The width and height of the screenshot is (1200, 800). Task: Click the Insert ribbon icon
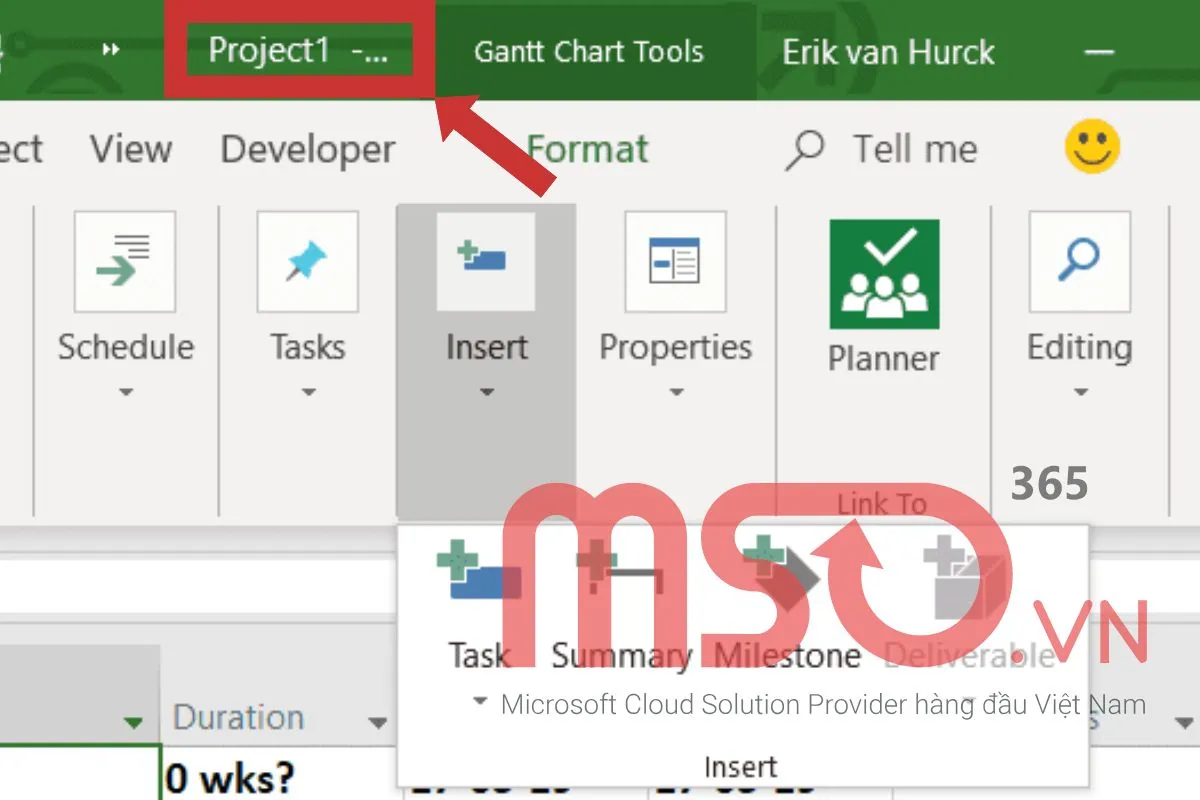(x=486, y=260)
